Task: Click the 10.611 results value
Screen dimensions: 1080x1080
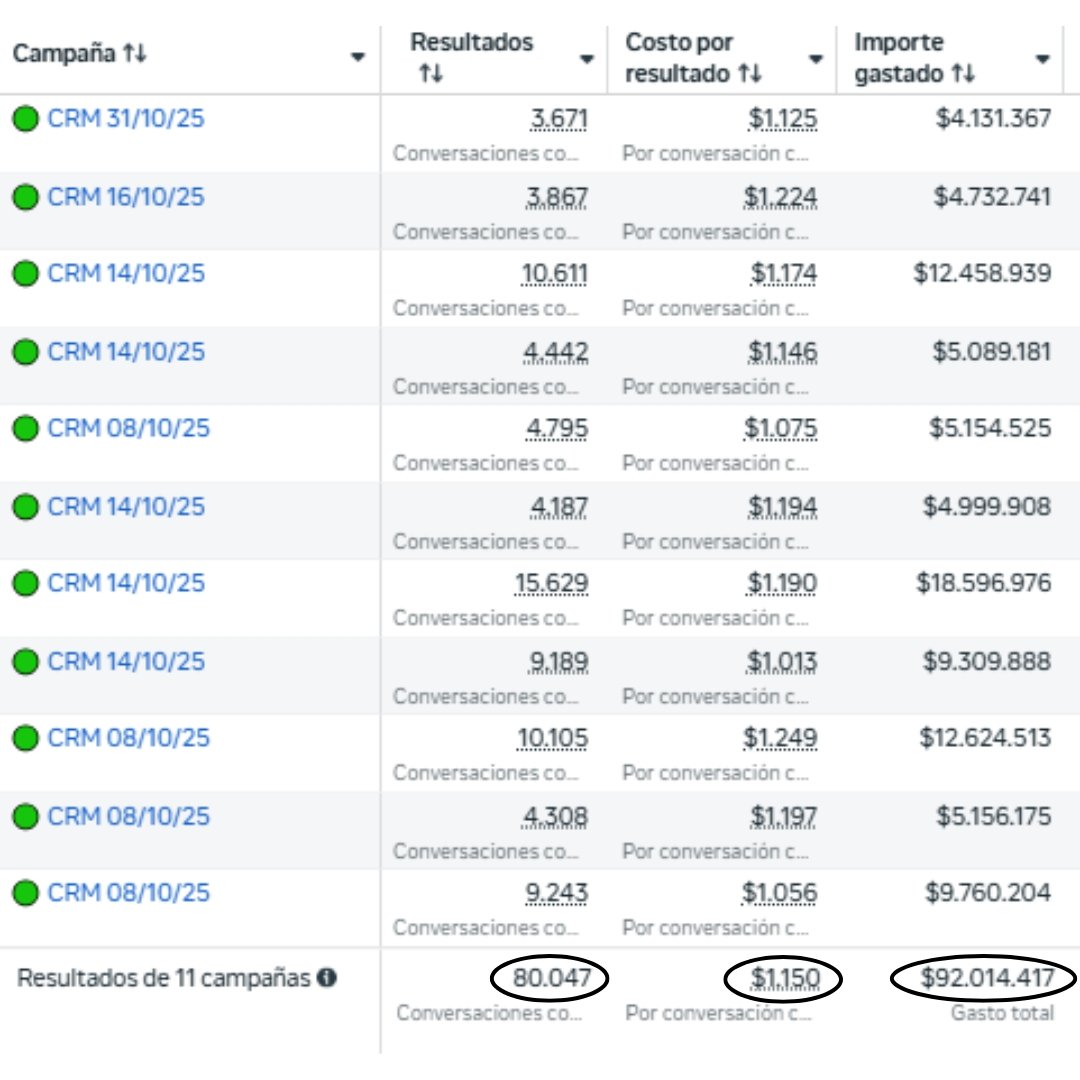Action: (554, 274)
